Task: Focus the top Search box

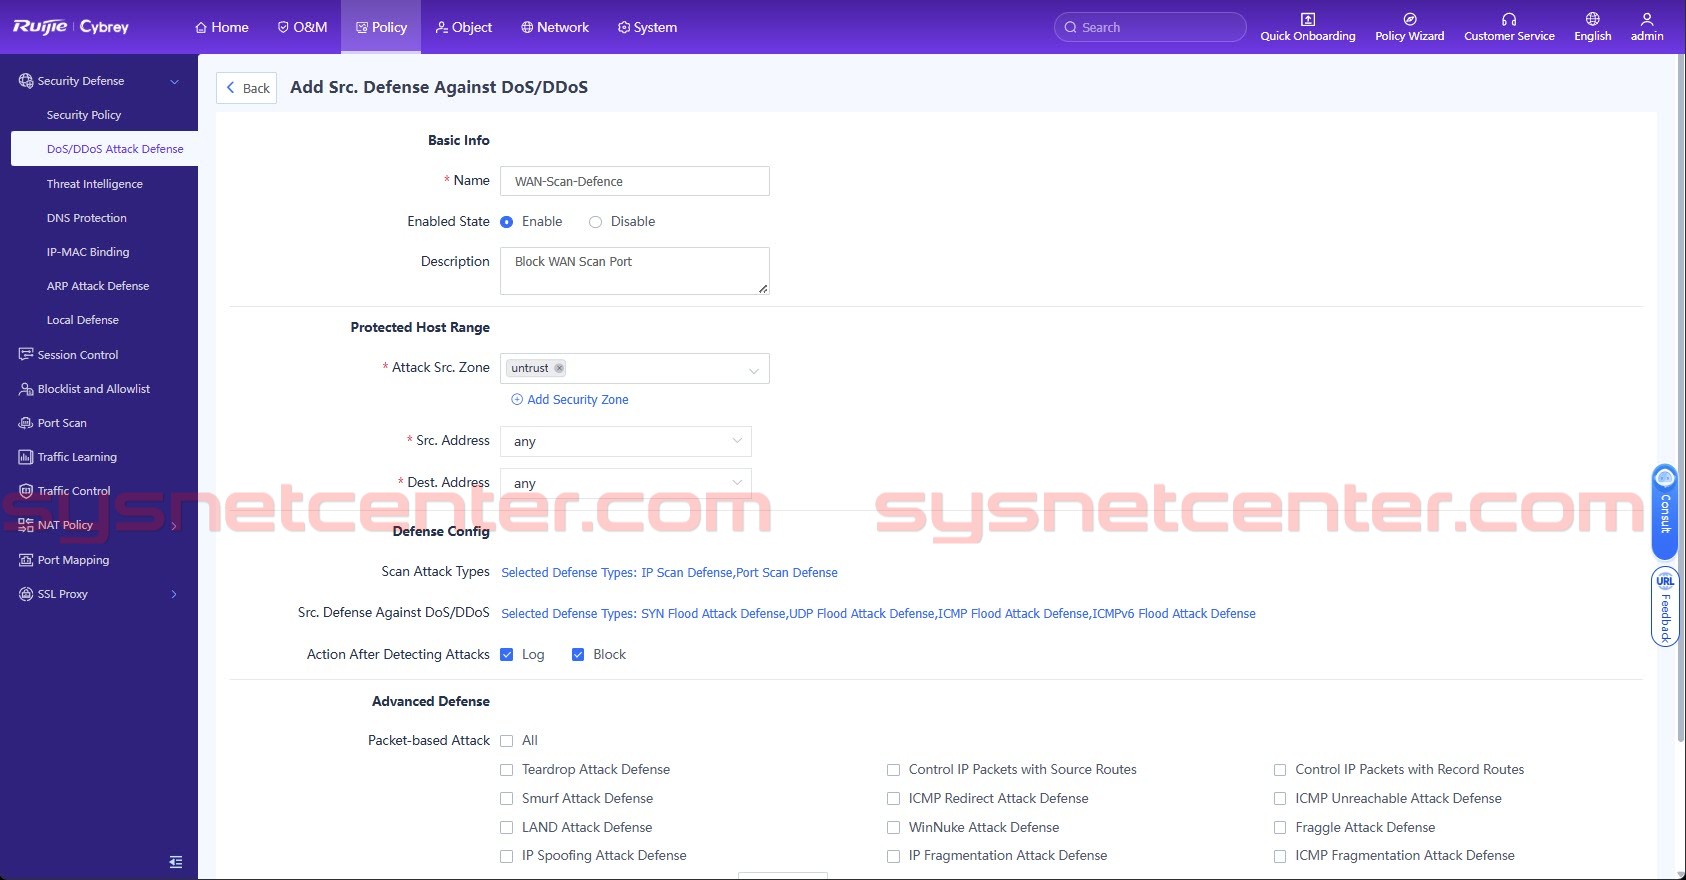Action: [x=1150, y=27]
